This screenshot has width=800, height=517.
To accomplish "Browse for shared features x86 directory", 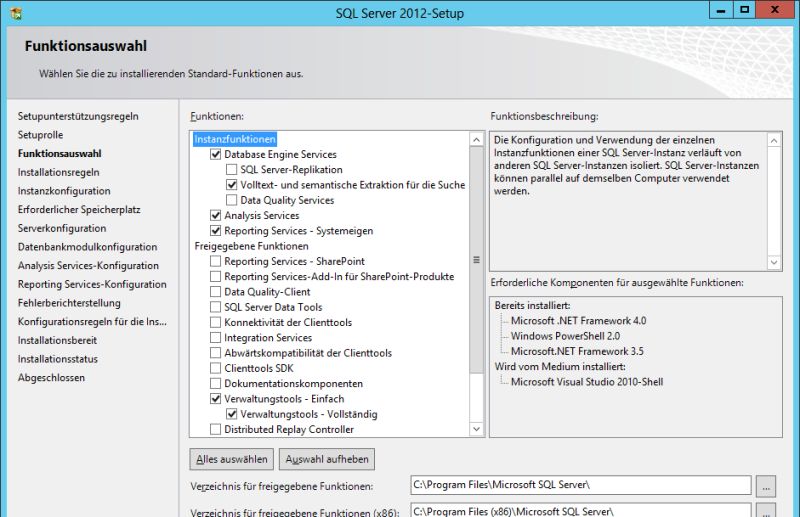I will (766, 510).
